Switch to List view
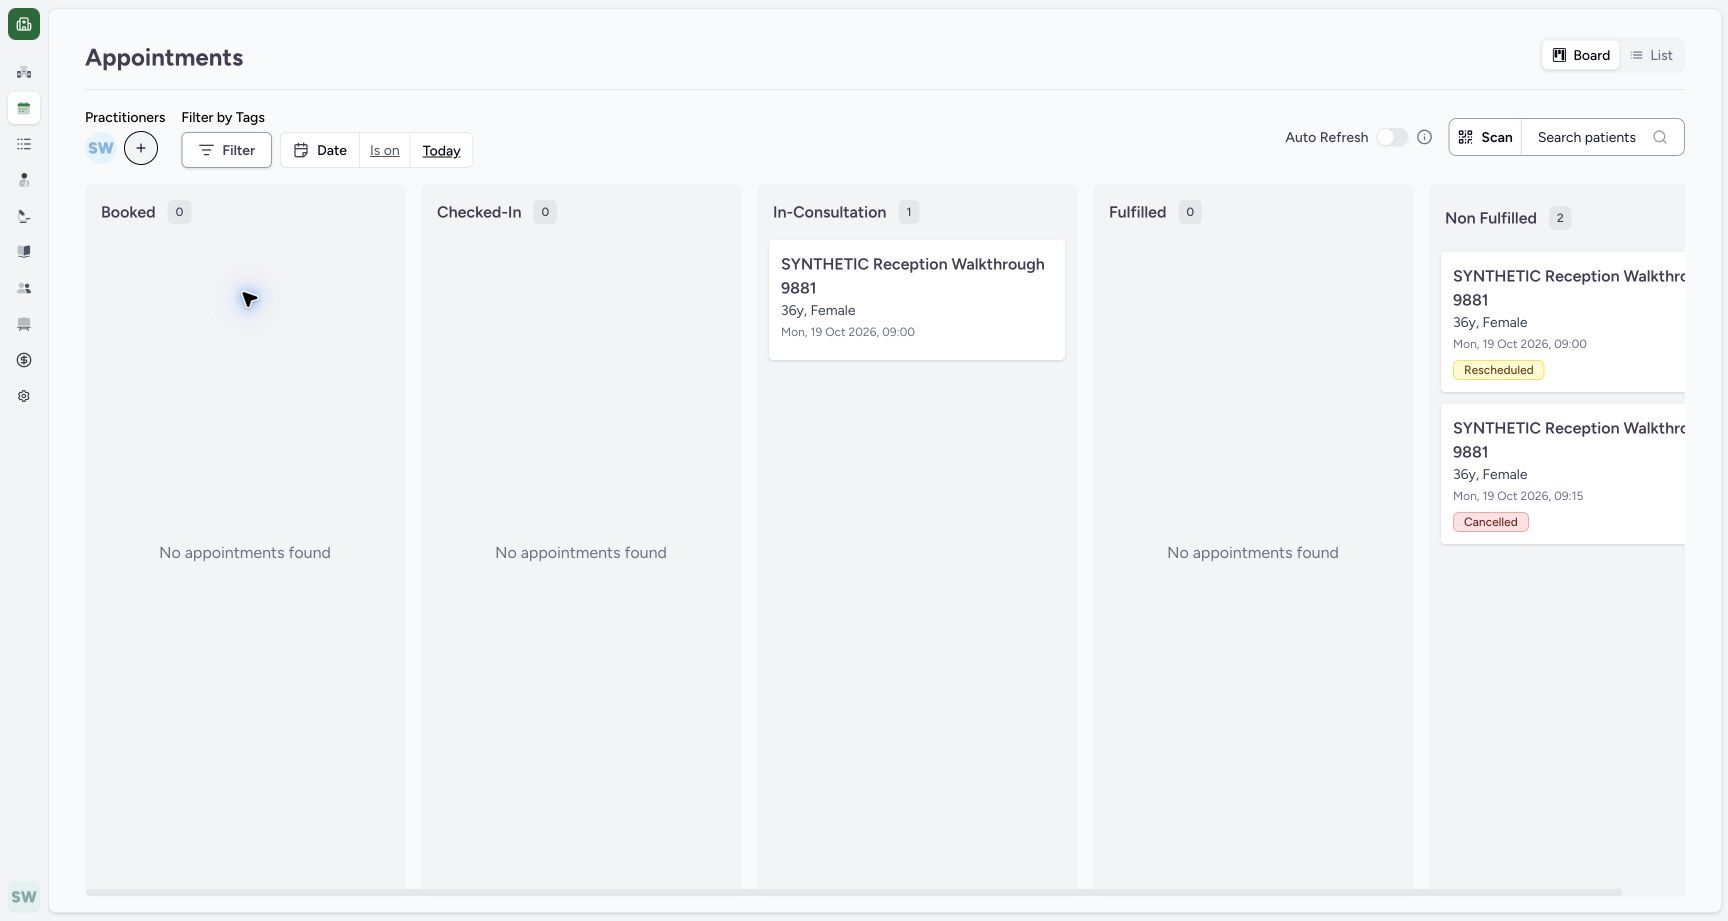 coord(1651,55)
